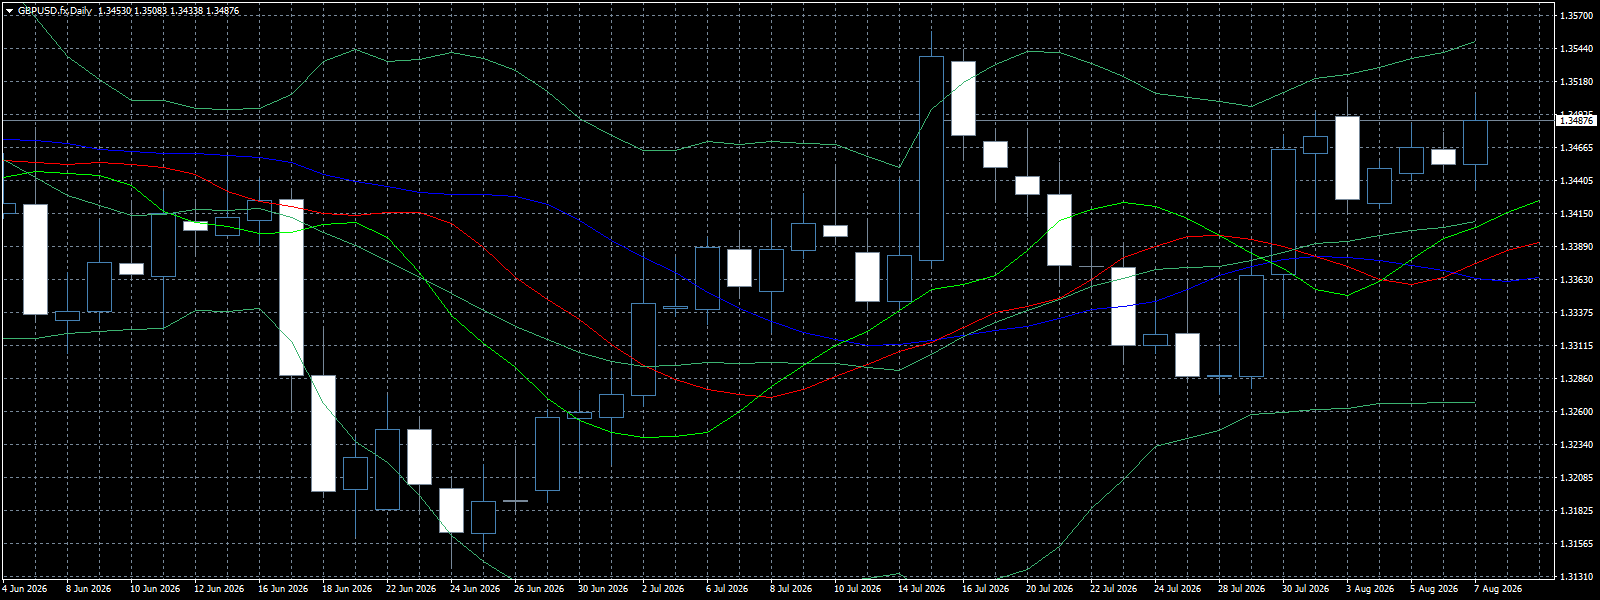
Task: Click the 20 Jul 2026 date label
Action: coord(1051,589)
